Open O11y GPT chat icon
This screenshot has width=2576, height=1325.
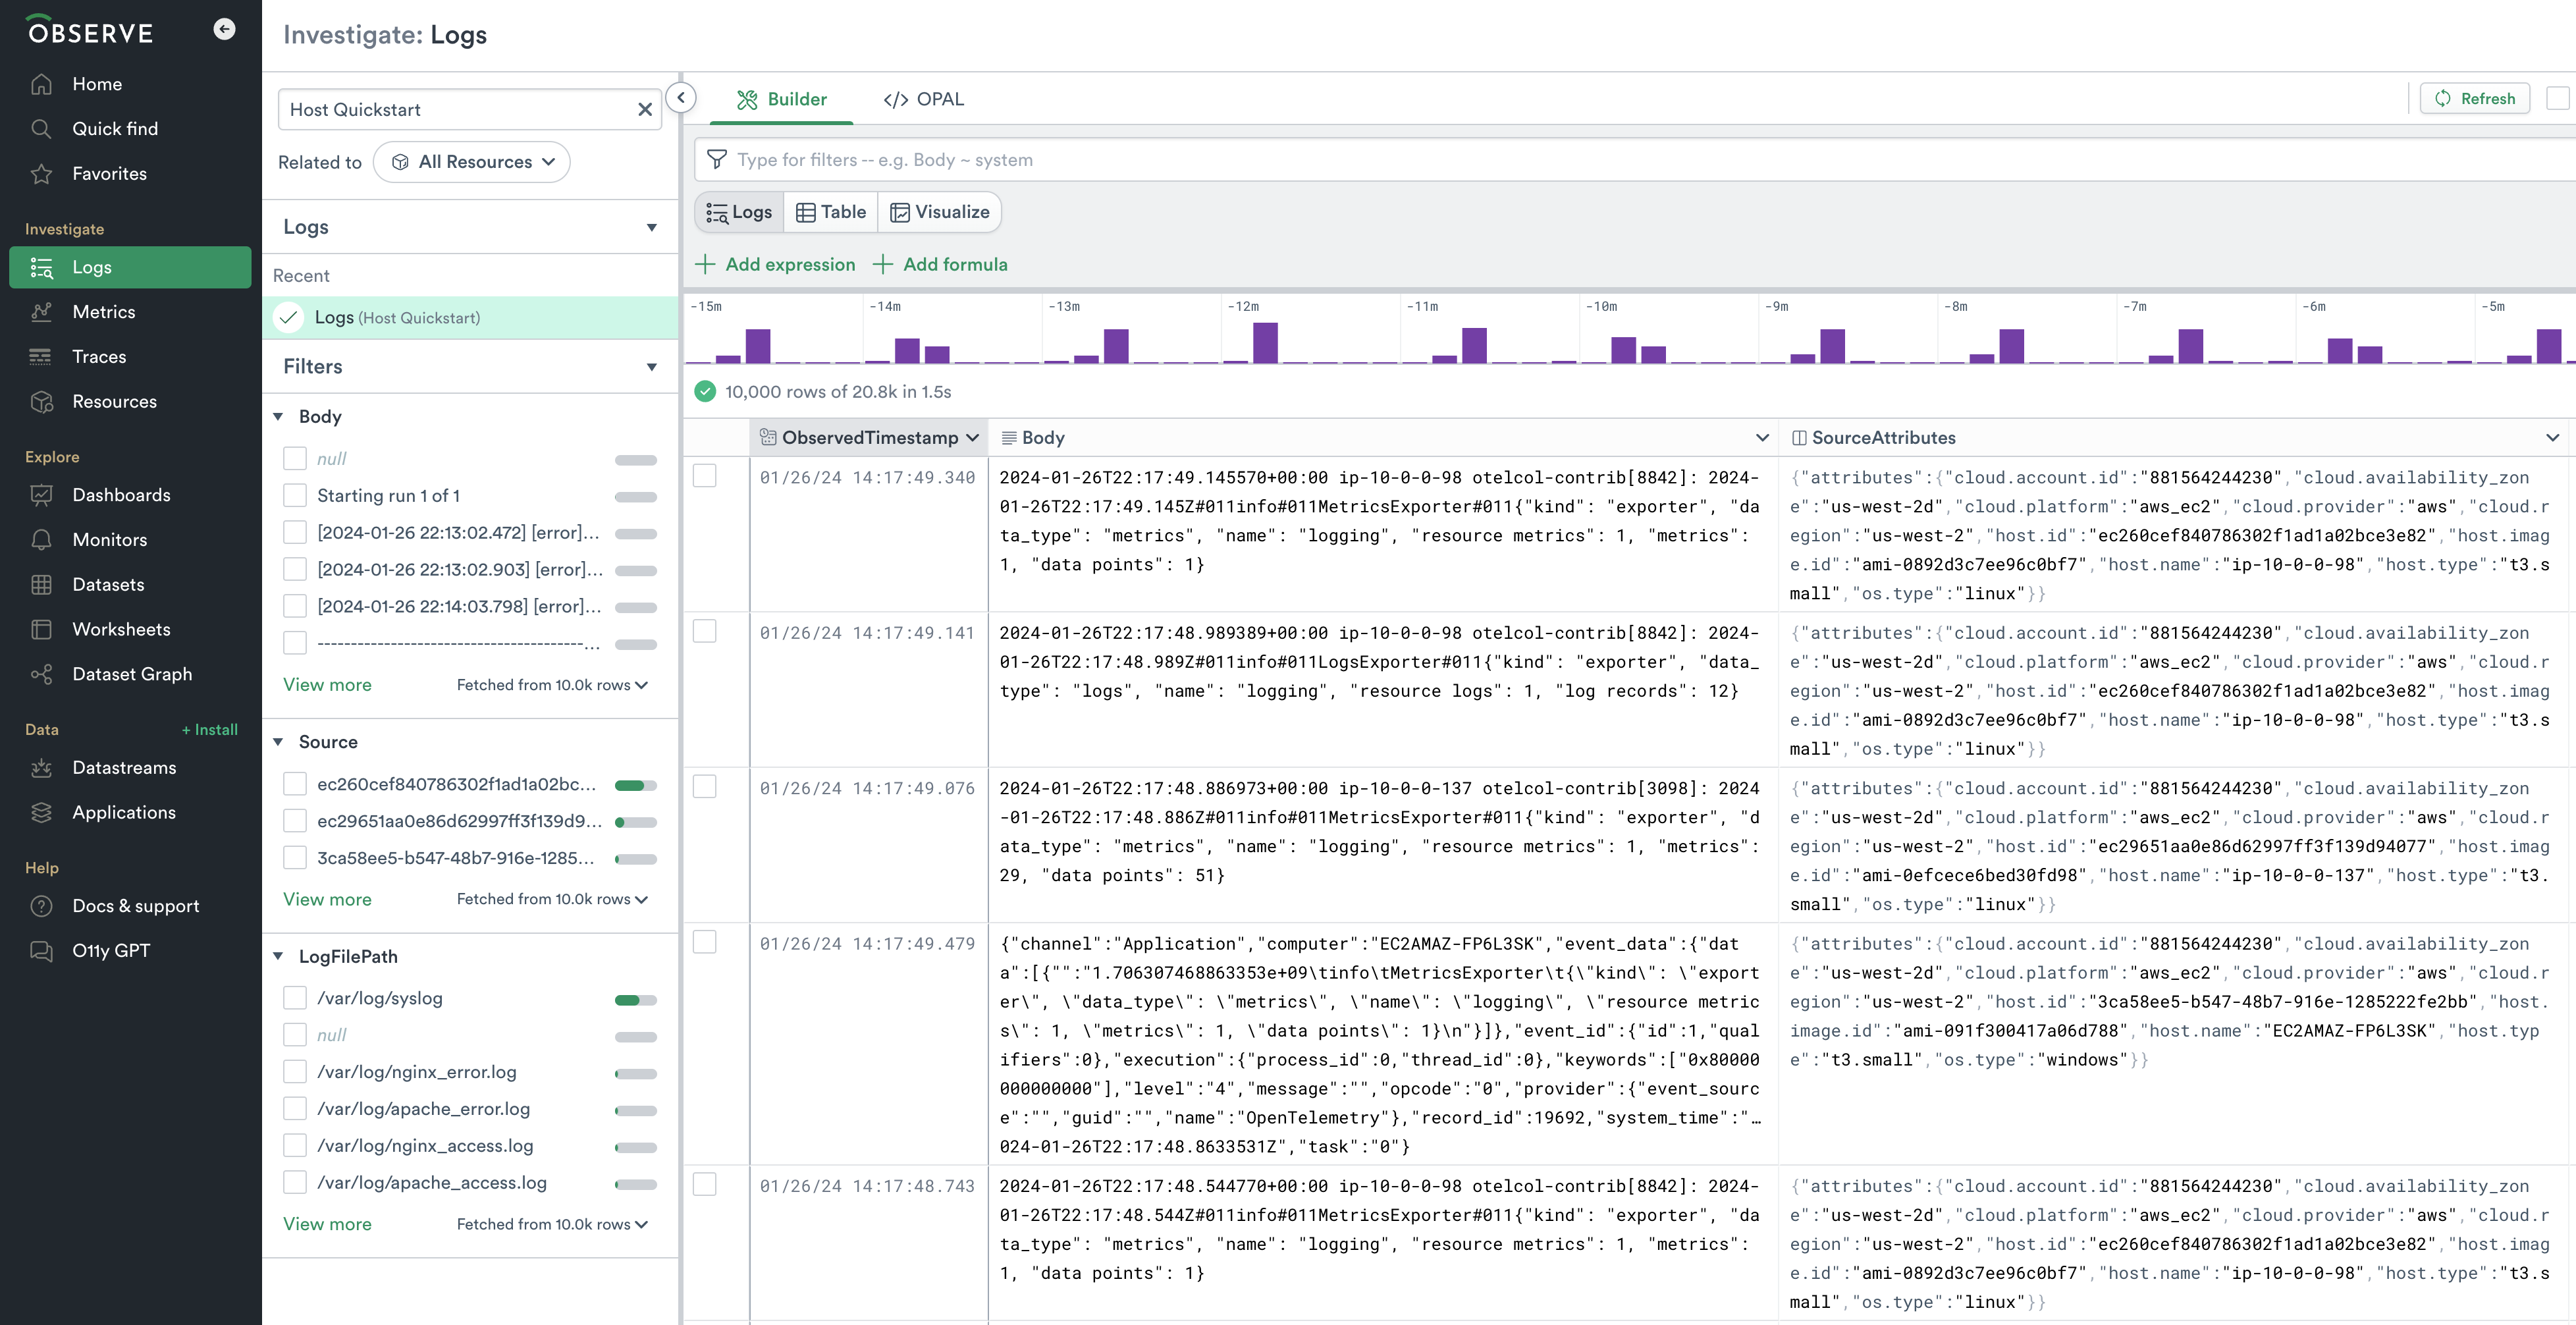pyautogui.click(x=41, y=951)
